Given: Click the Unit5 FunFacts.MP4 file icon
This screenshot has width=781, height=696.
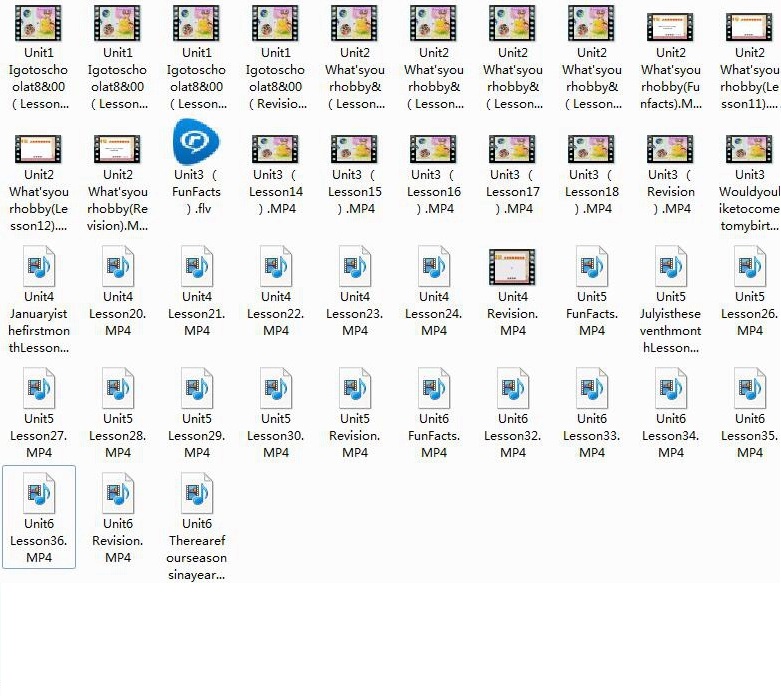Looking at the screenshot, I should point(592,267).
